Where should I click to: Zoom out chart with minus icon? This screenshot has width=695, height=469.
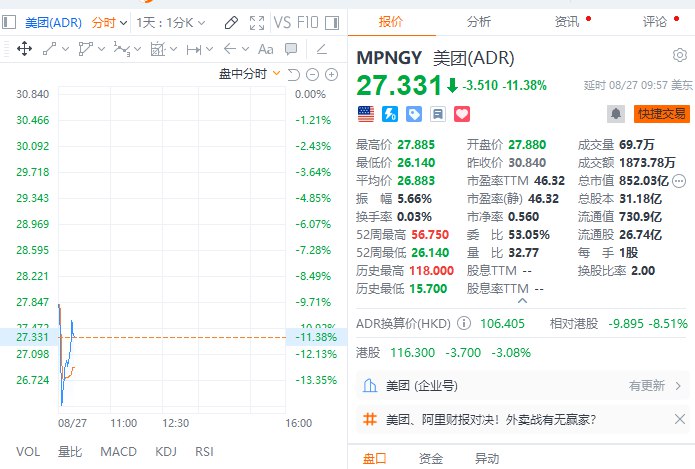tap(312, 74)
